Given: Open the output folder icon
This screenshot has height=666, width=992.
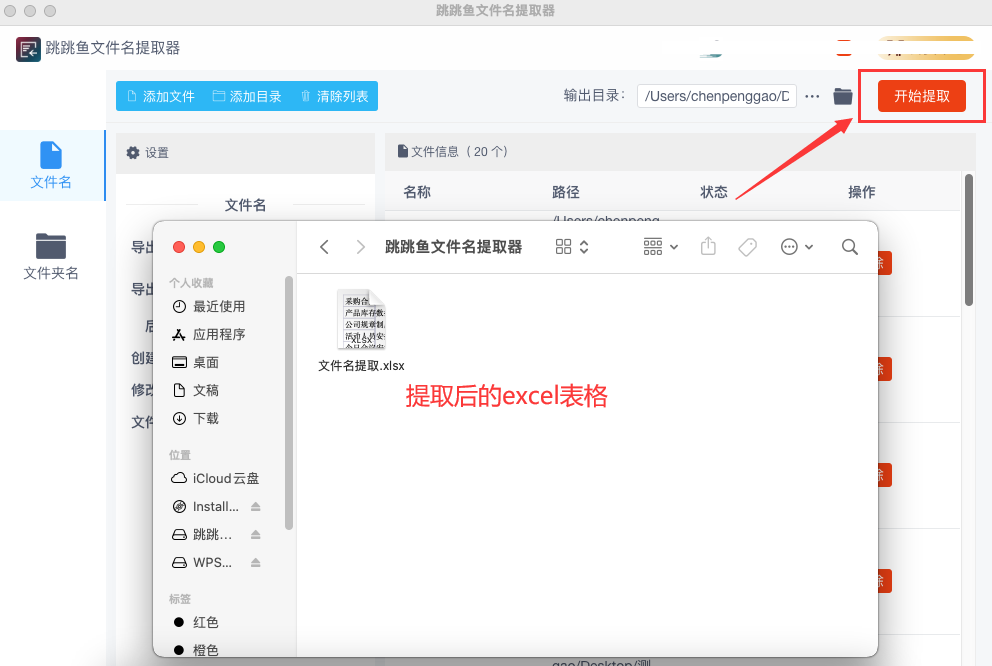Looking at the screenshot, I should coord(843,96).
